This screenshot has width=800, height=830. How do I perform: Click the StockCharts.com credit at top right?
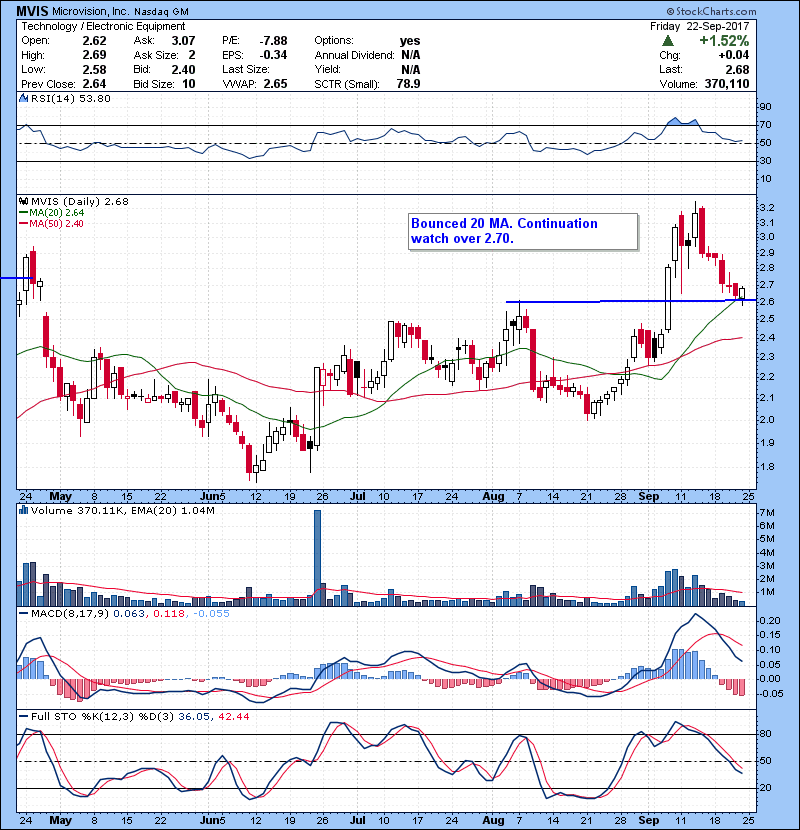711,11
